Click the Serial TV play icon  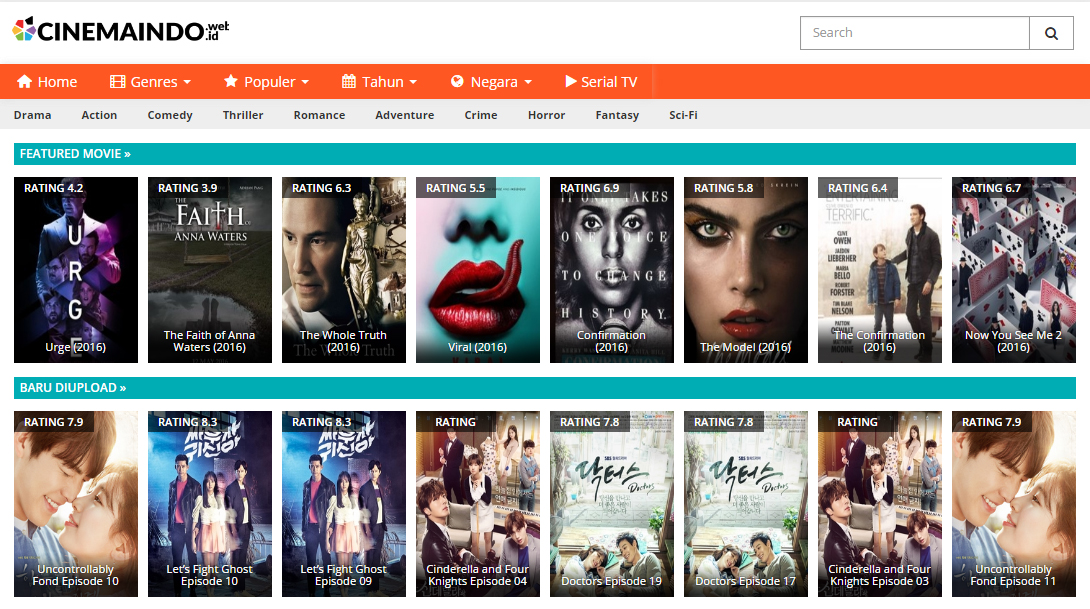(571, 81)
